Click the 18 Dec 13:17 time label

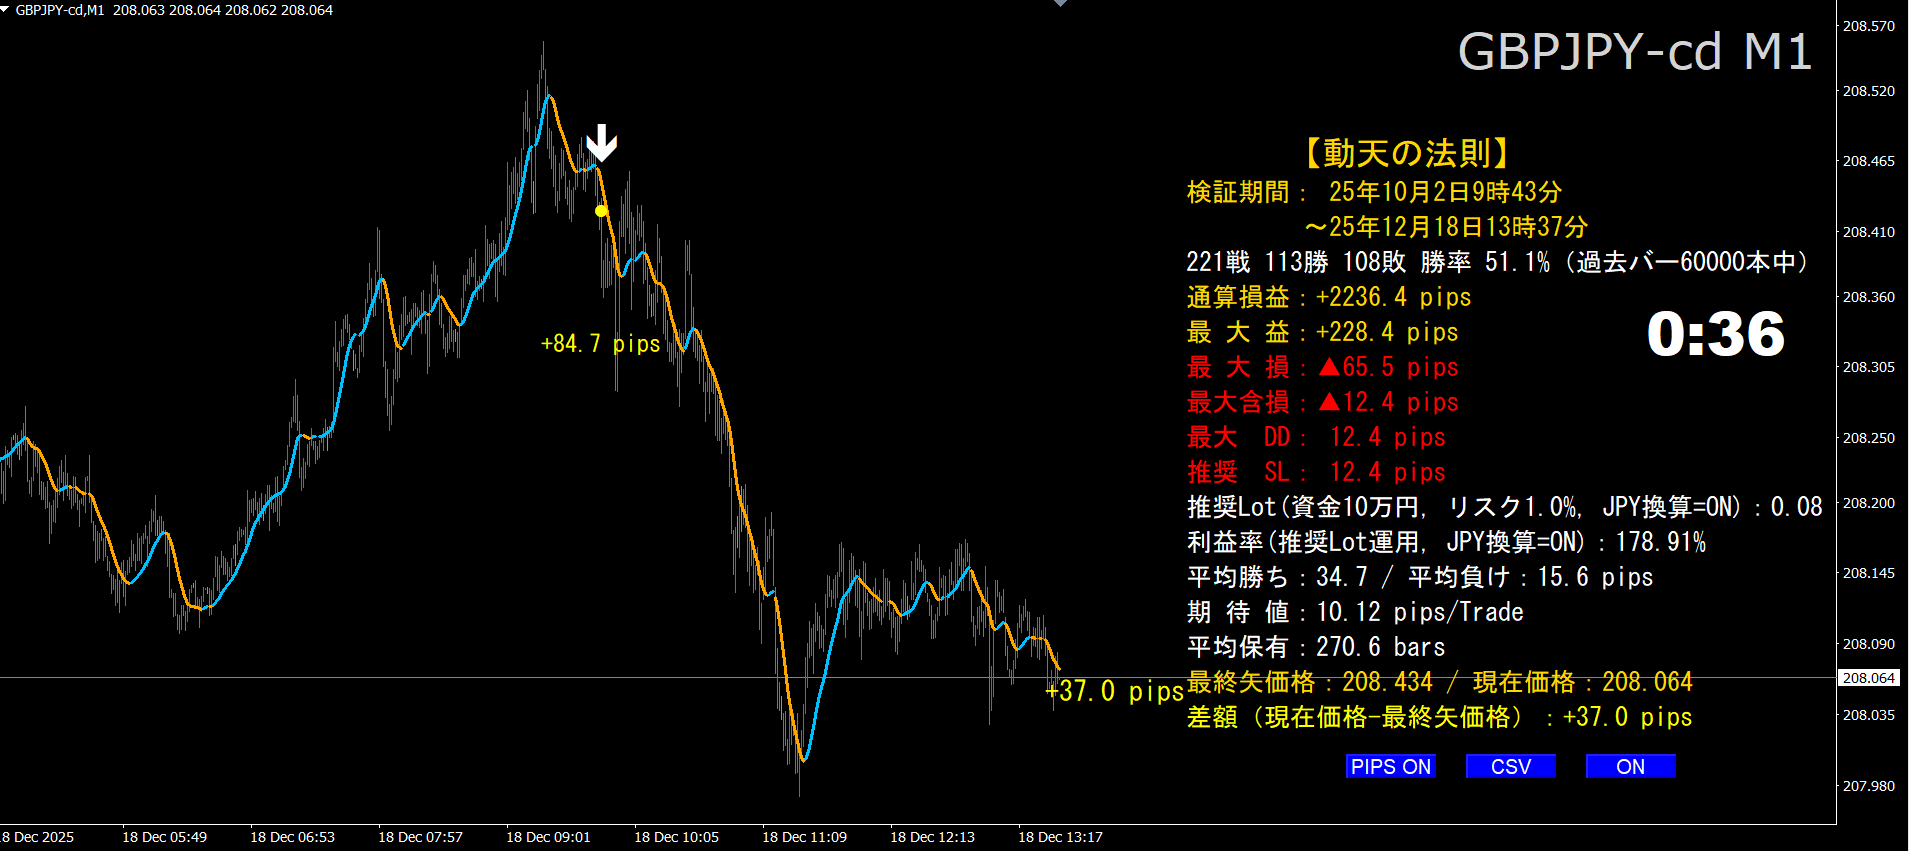tap(1060, 837)
